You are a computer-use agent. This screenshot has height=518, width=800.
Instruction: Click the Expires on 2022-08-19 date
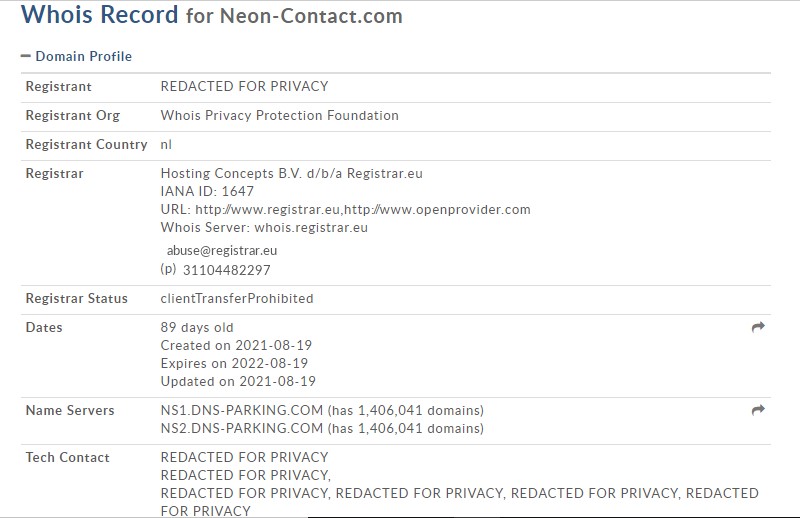pyautogui.click(x=235, y=363)
